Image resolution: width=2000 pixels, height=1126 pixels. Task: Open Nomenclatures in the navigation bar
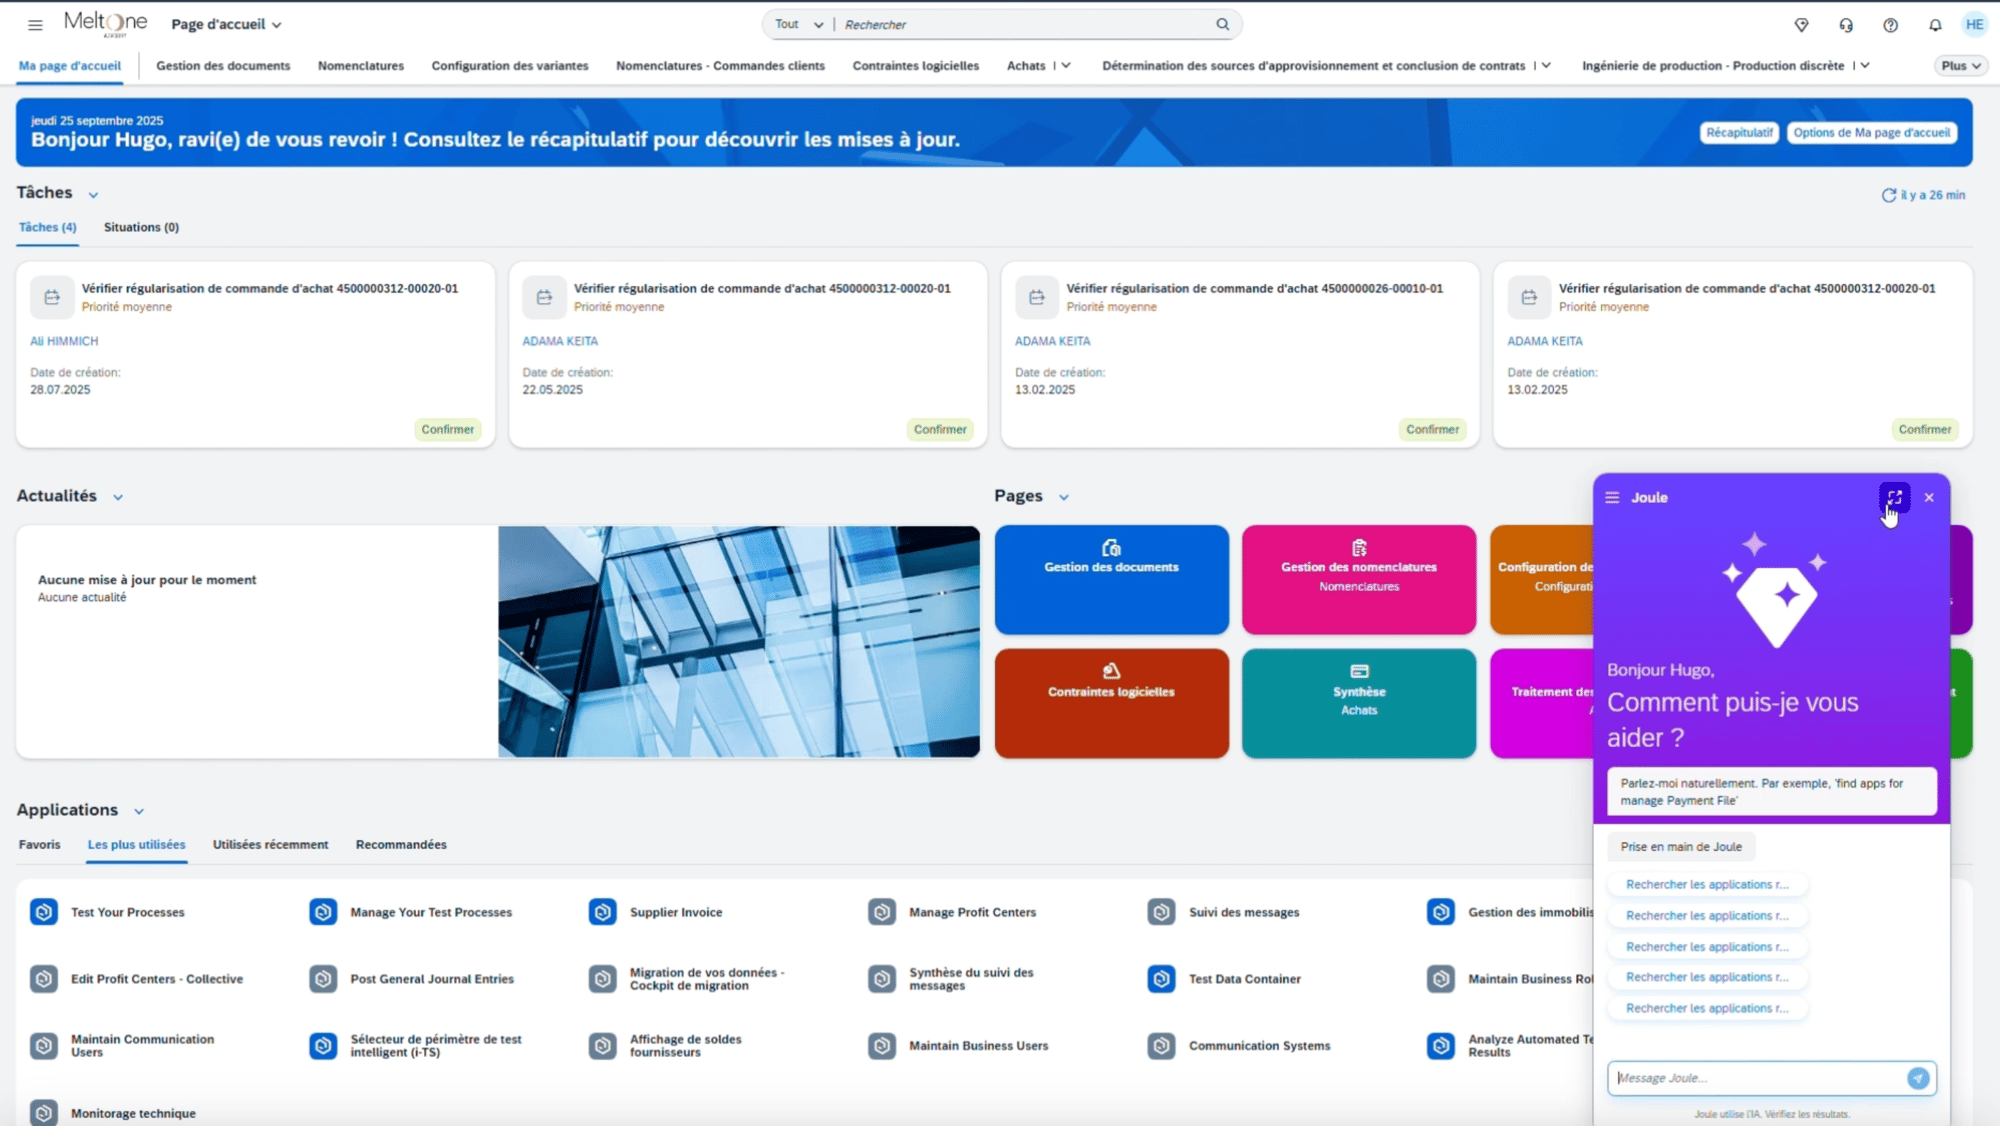coord(360,66)
